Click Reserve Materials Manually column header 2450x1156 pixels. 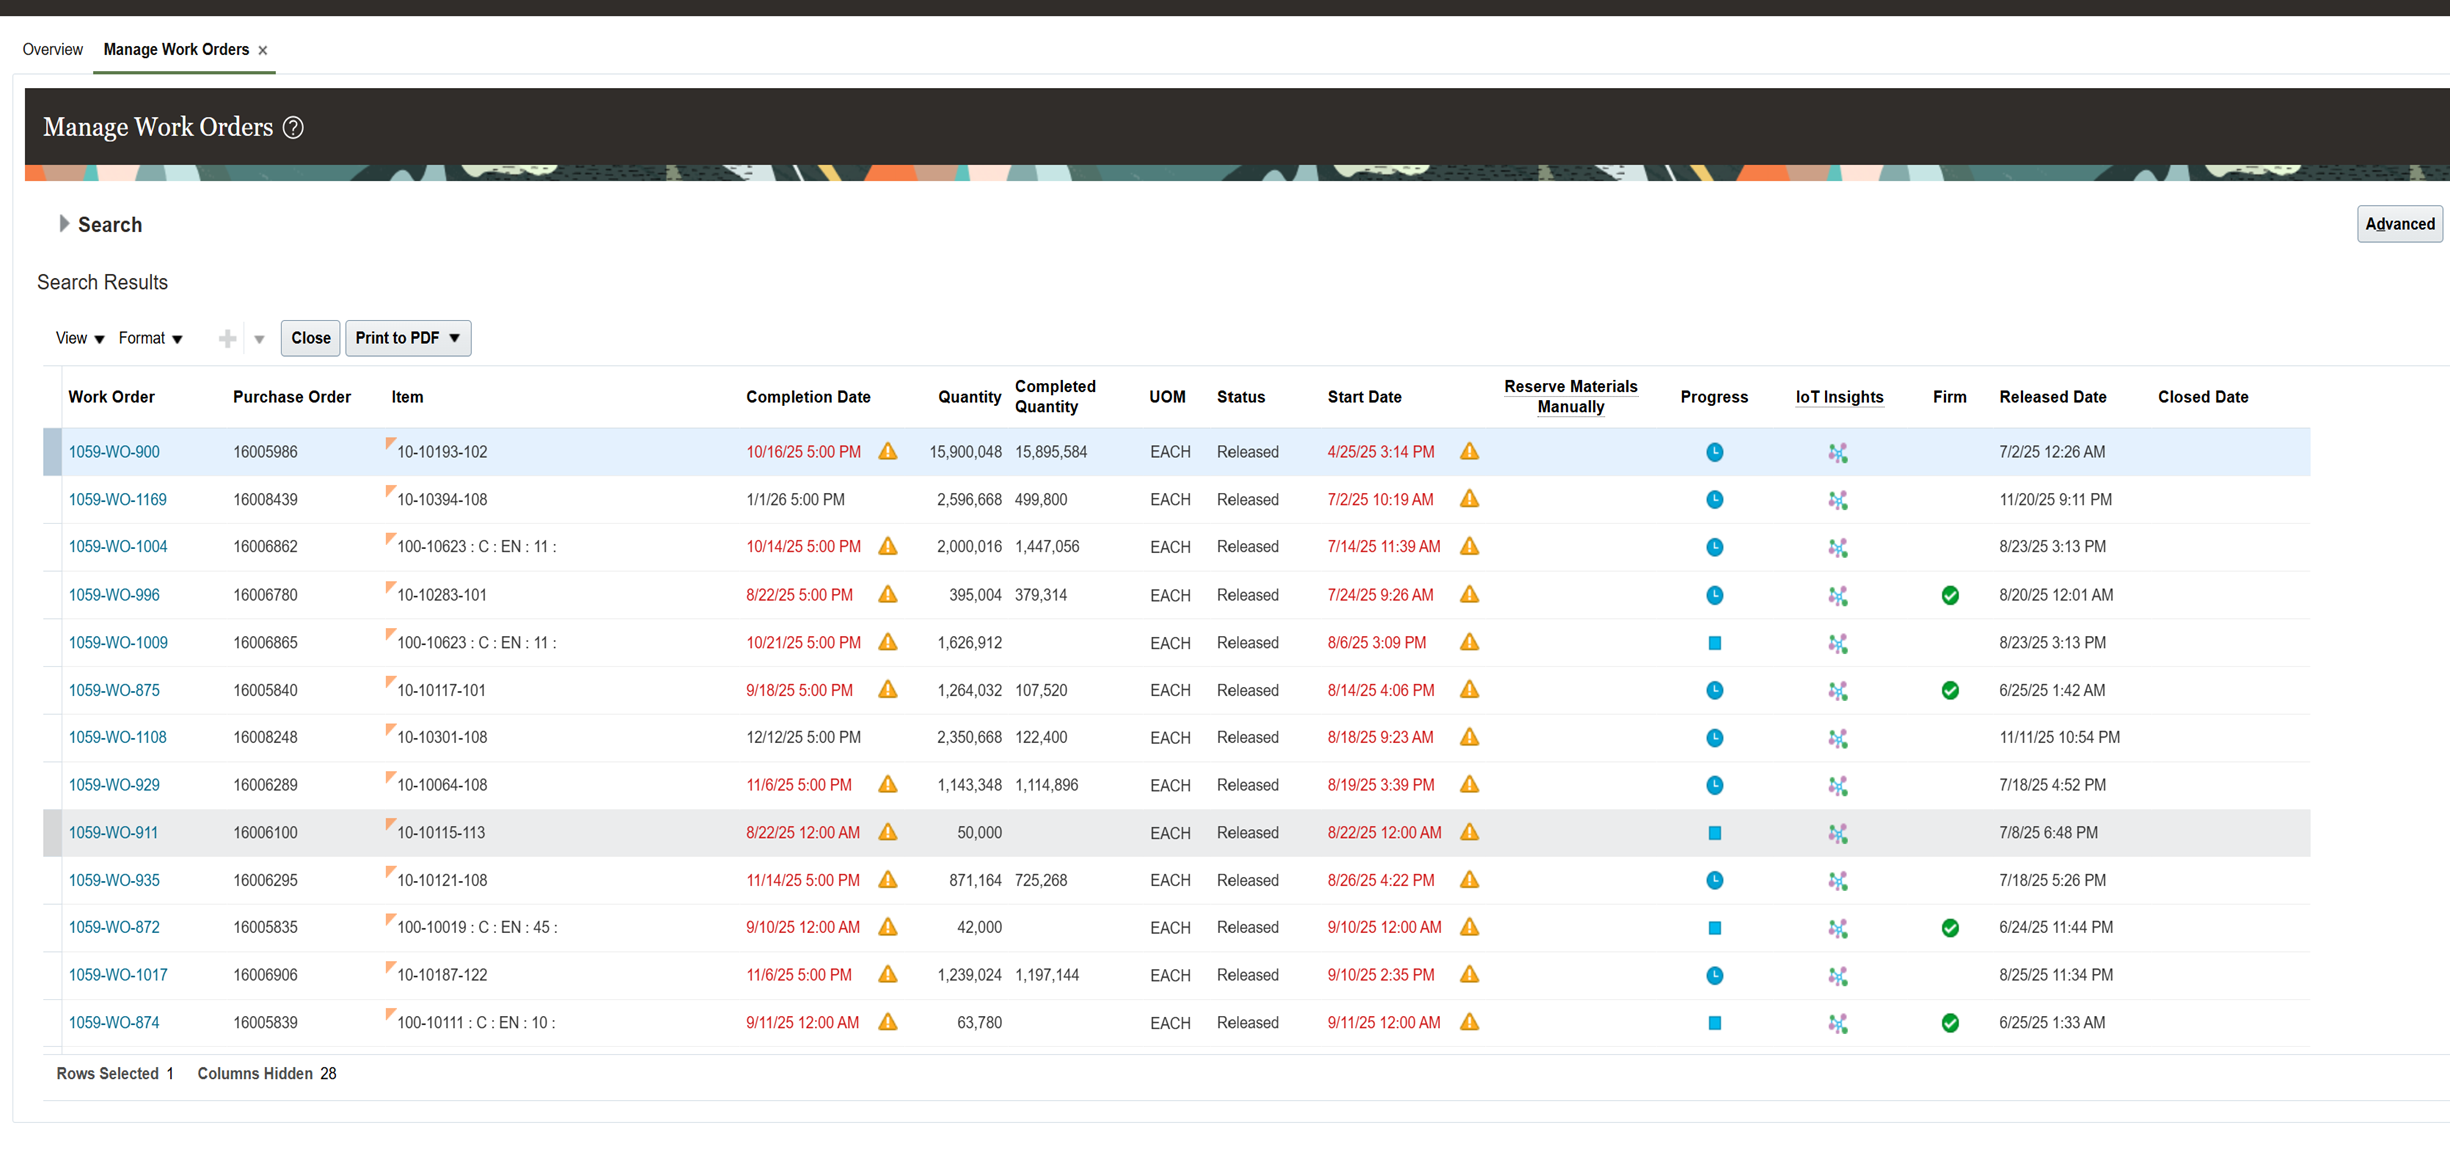tap(1570, 397)
